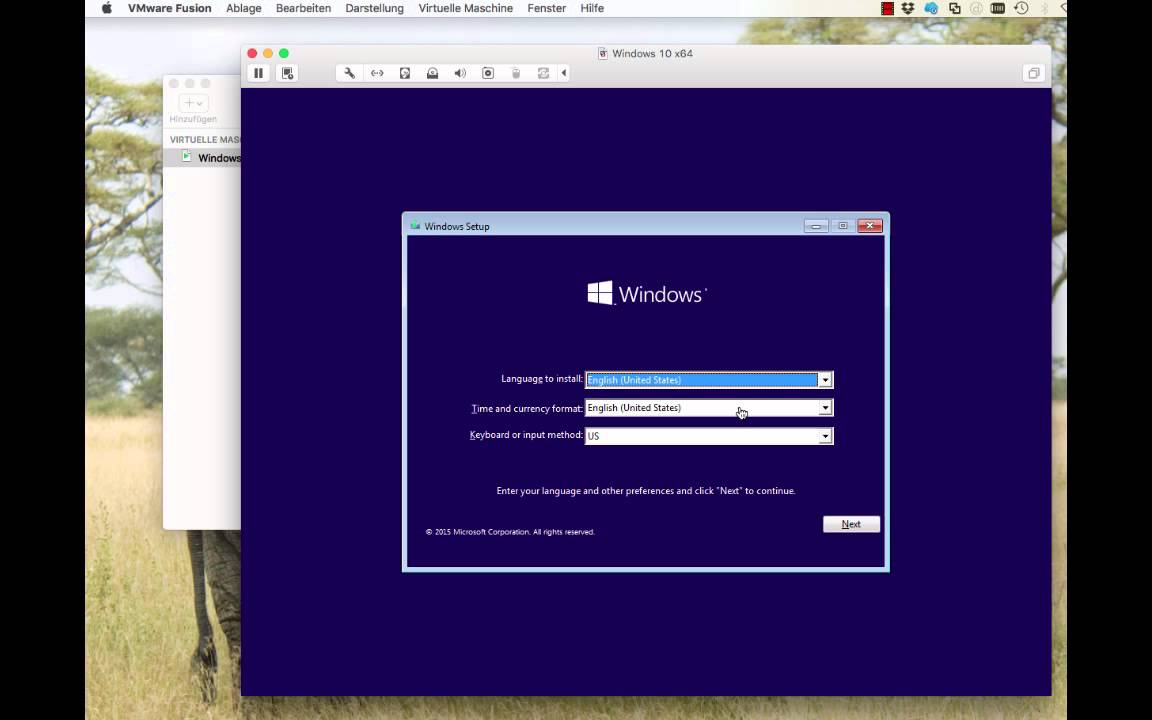Collapse the device toolbar with the arrow
The height and width of the screenshot is (720, 1152).
[564, 73]
